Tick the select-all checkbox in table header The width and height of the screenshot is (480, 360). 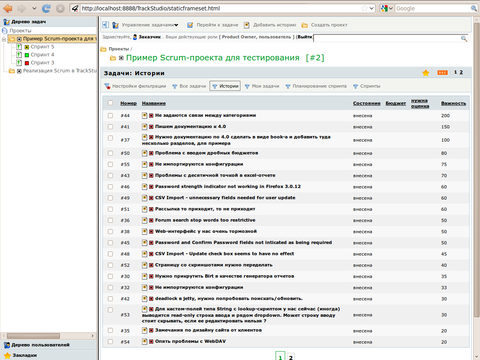coord(110,103)
